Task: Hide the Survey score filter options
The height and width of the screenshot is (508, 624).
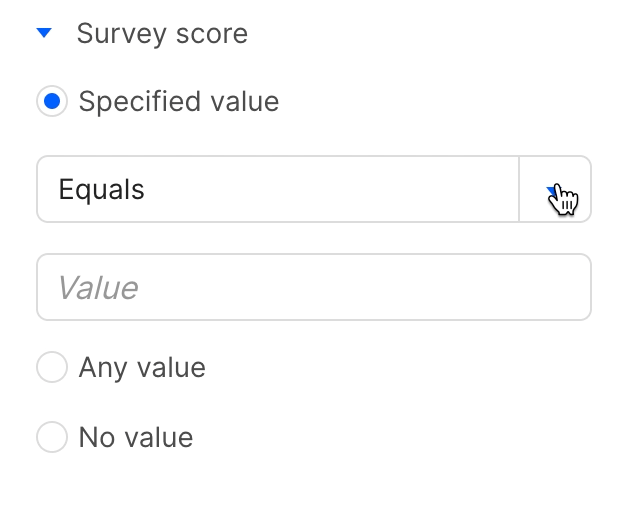Action: pos(44,33)
